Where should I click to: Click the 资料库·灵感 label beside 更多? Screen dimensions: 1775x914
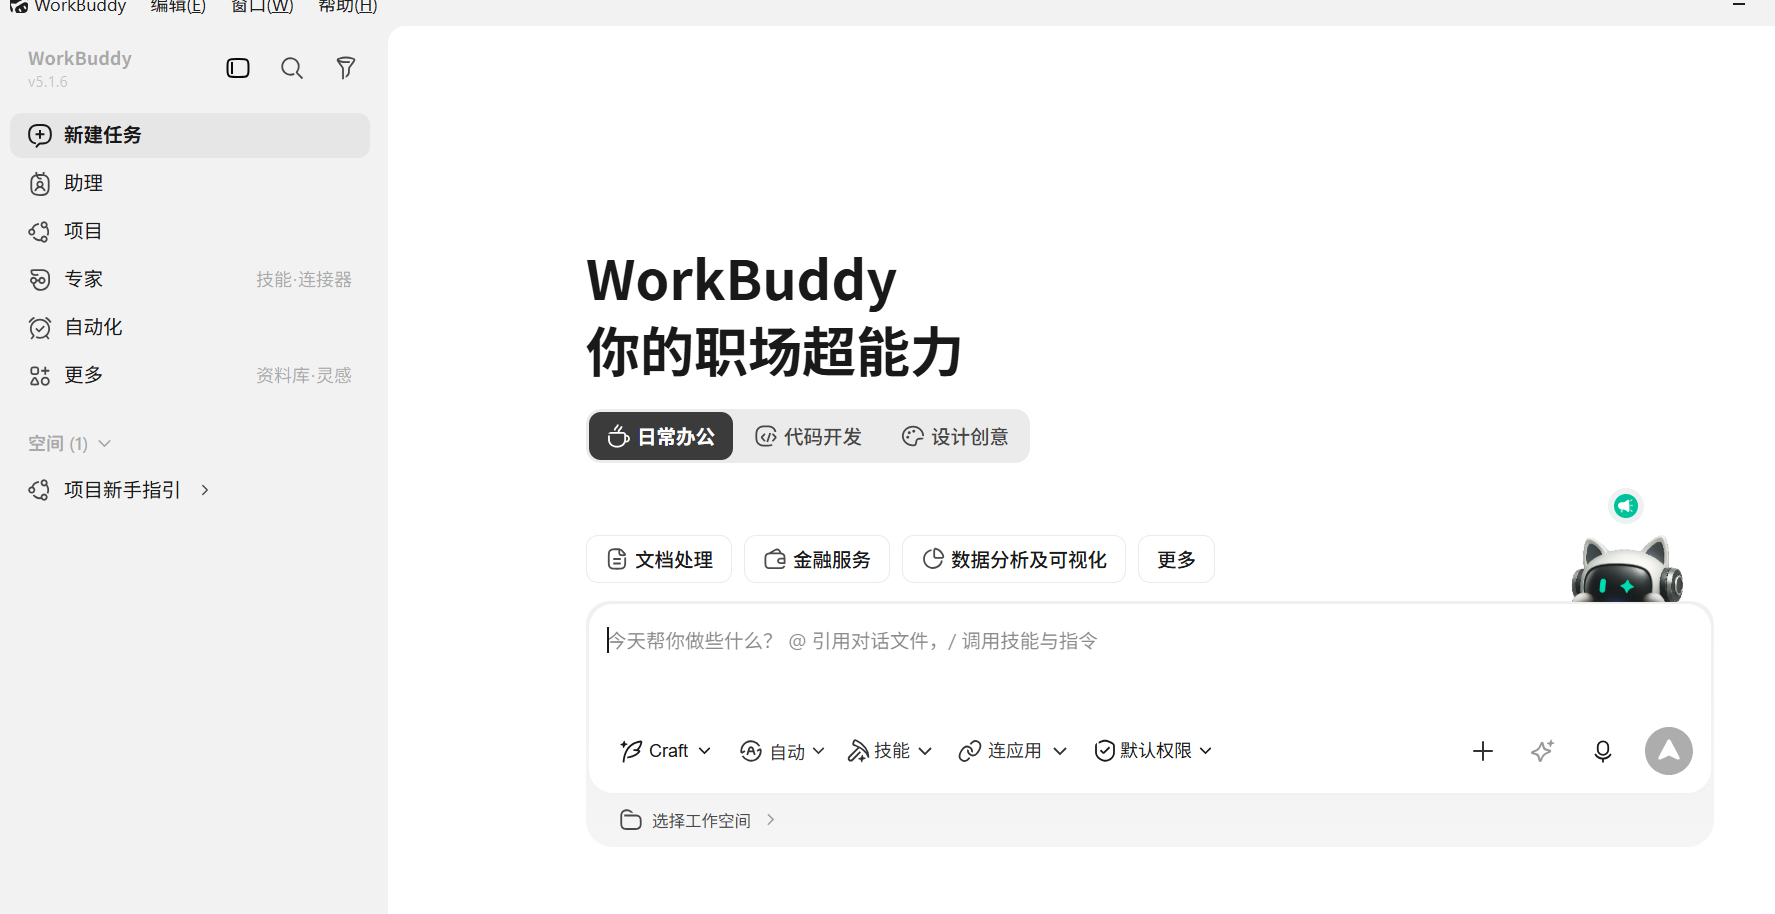click(304, 375)
